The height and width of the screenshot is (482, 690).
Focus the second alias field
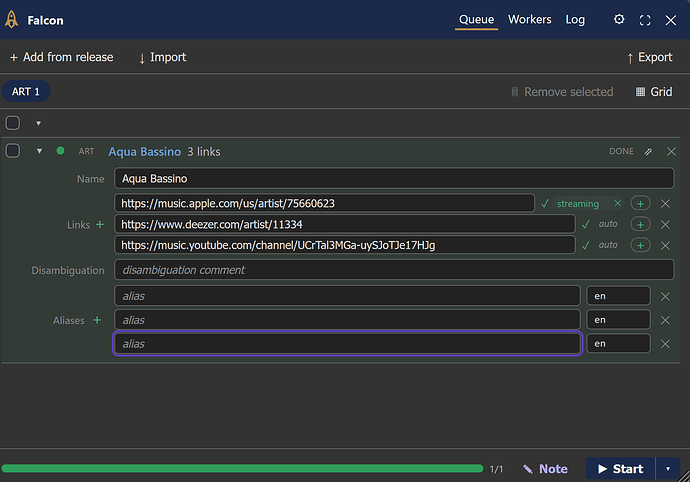[347, 320]
